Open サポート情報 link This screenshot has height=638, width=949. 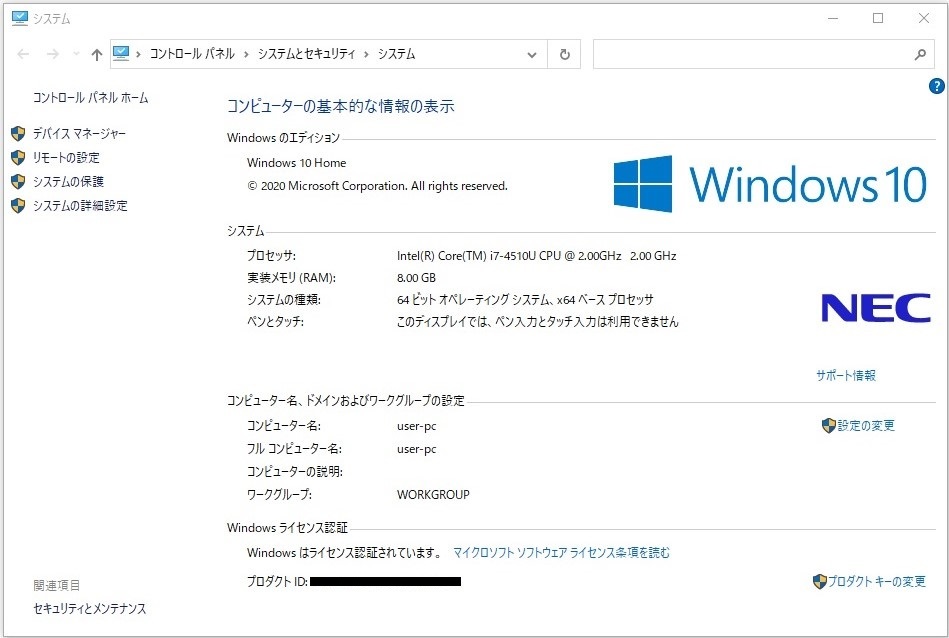coord(846,375)
